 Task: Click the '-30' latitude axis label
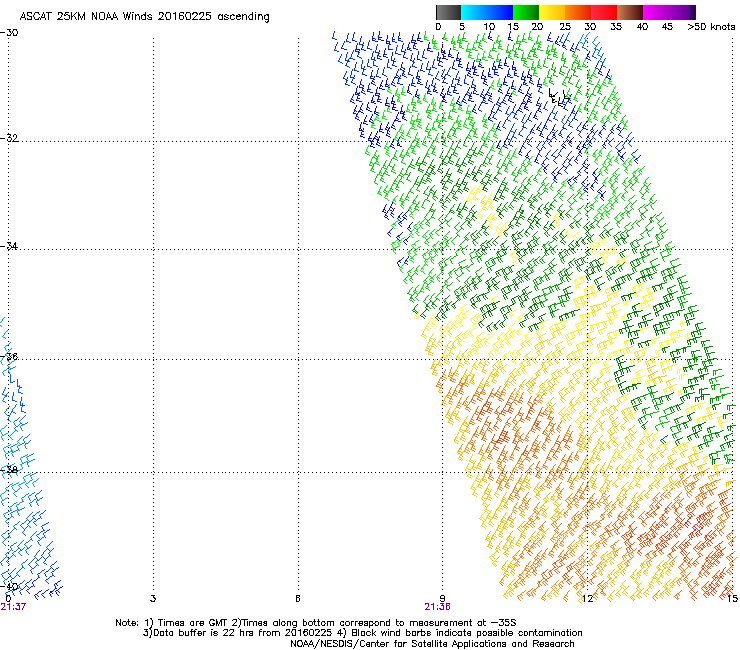coord(9,33)
